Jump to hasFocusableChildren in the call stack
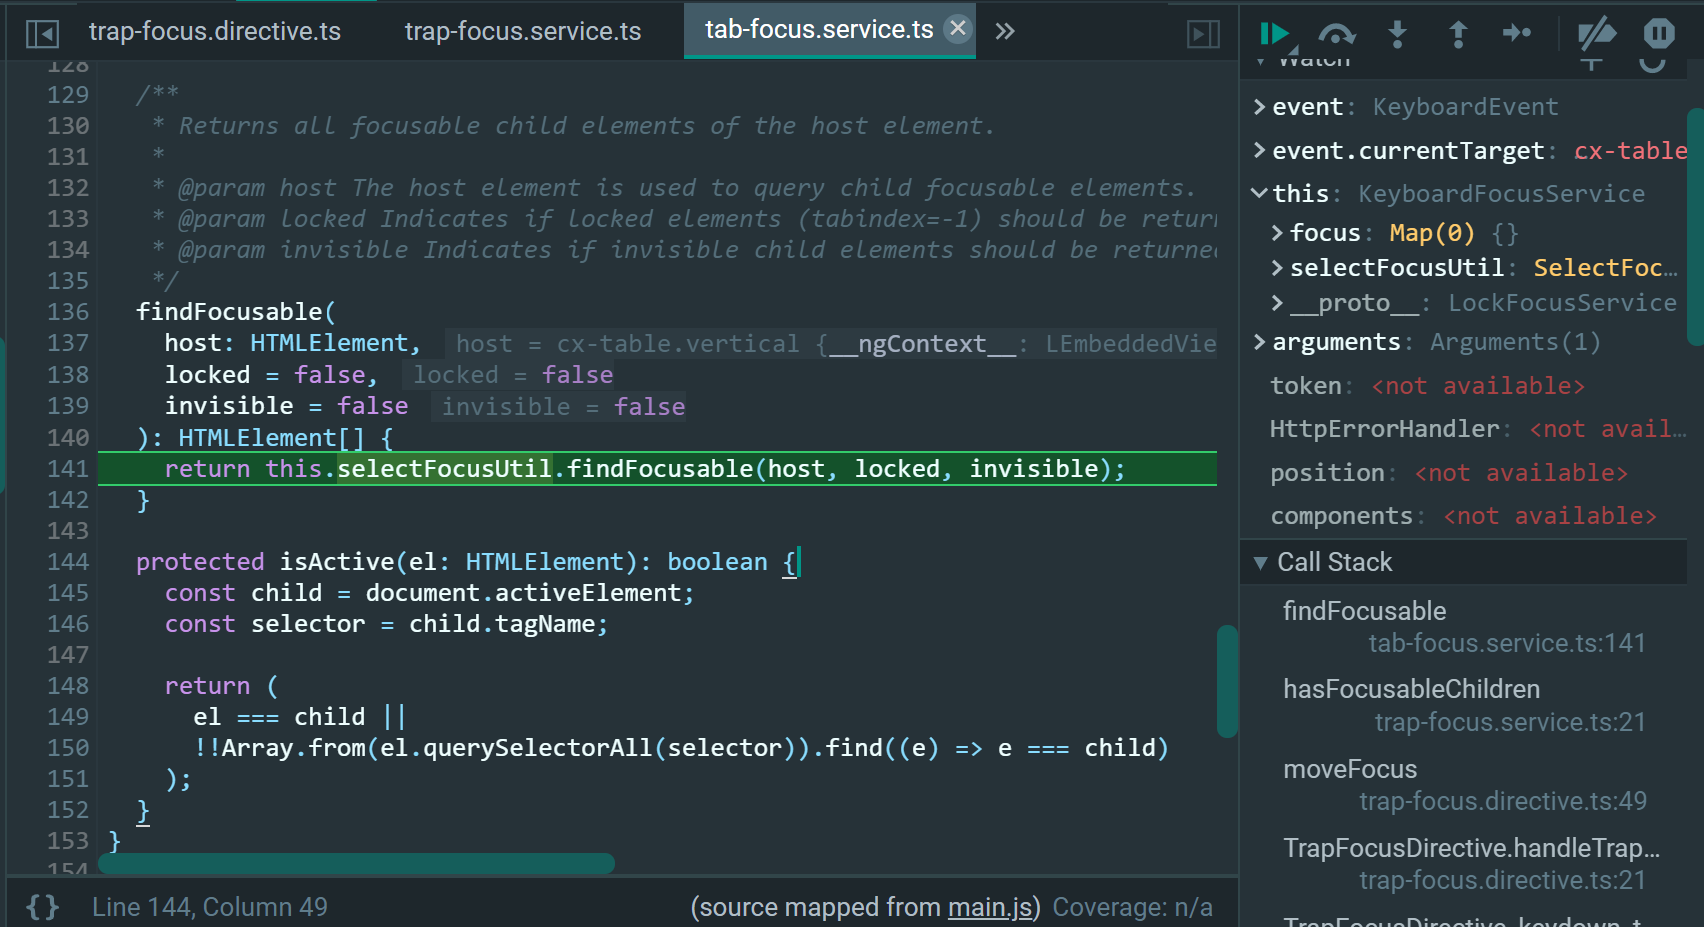Viewport: 1704px width, 927px height. click(1411, 688)
